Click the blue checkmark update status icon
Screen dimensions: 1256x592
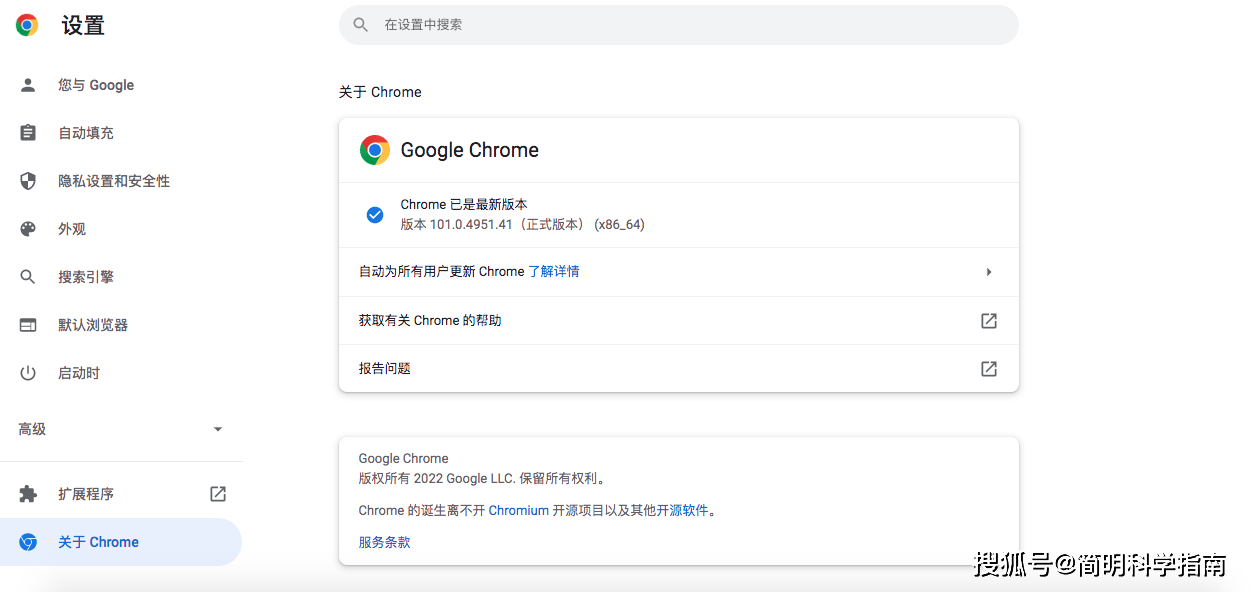[x=375, y=215]
